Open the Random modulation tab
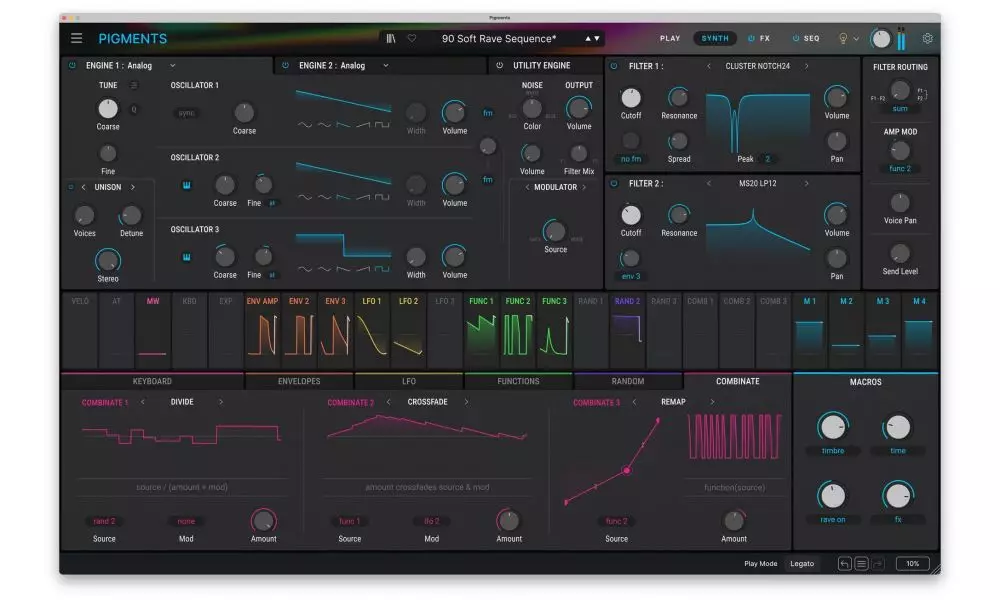This screenshot has height=600, width=1000. [x=628, y=381]
